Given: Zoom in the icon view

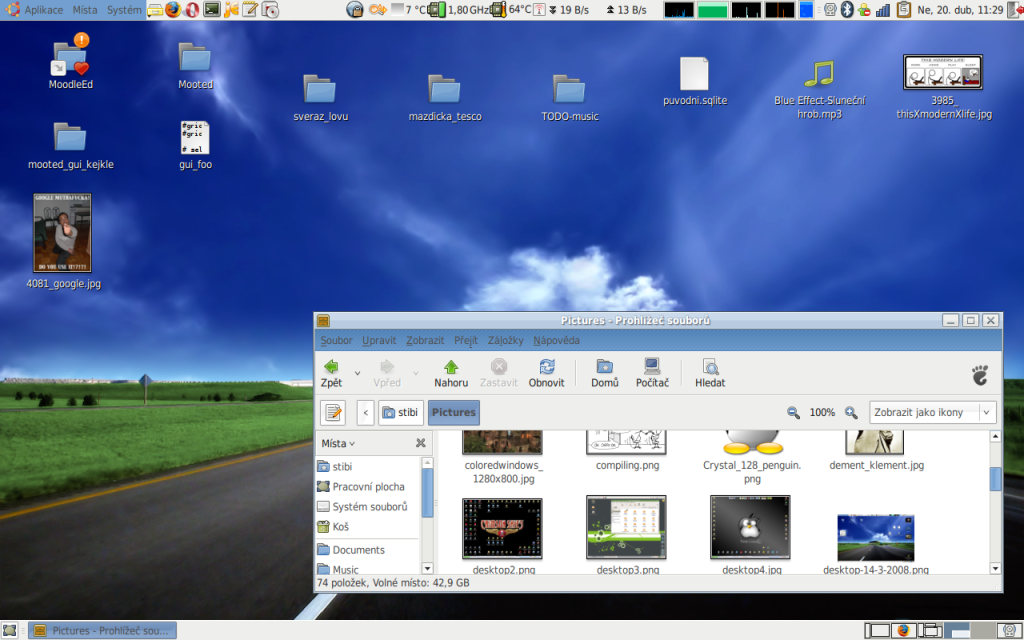Looking at the screenshot, I should point(851,412).
